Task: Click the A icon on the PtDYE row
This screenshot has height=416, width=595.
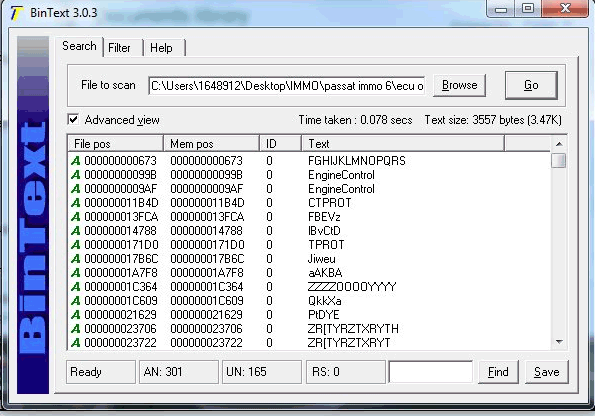Action: pos(76,315)
